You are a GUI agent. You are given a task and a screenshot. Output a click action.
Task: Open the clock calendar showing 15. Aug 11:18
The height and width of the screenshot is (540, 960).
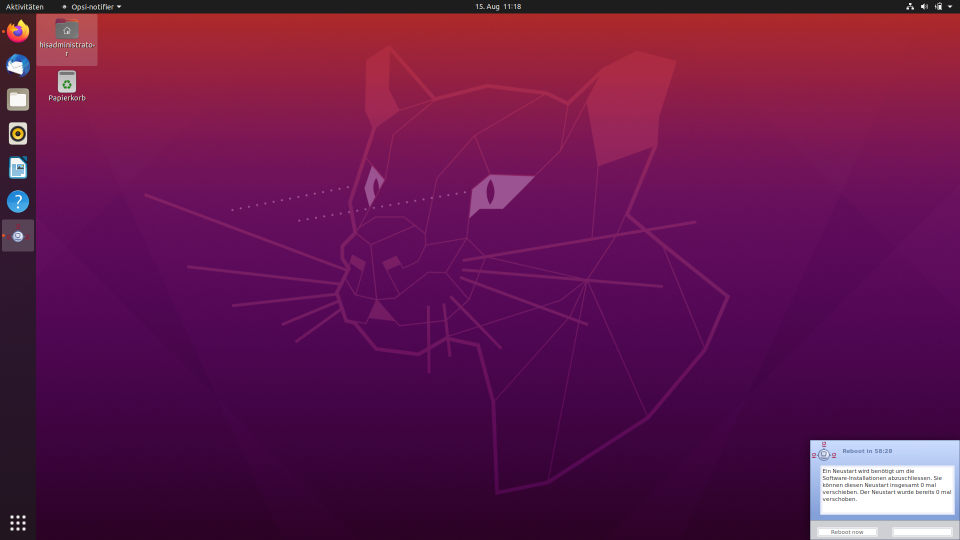(498, 7)
